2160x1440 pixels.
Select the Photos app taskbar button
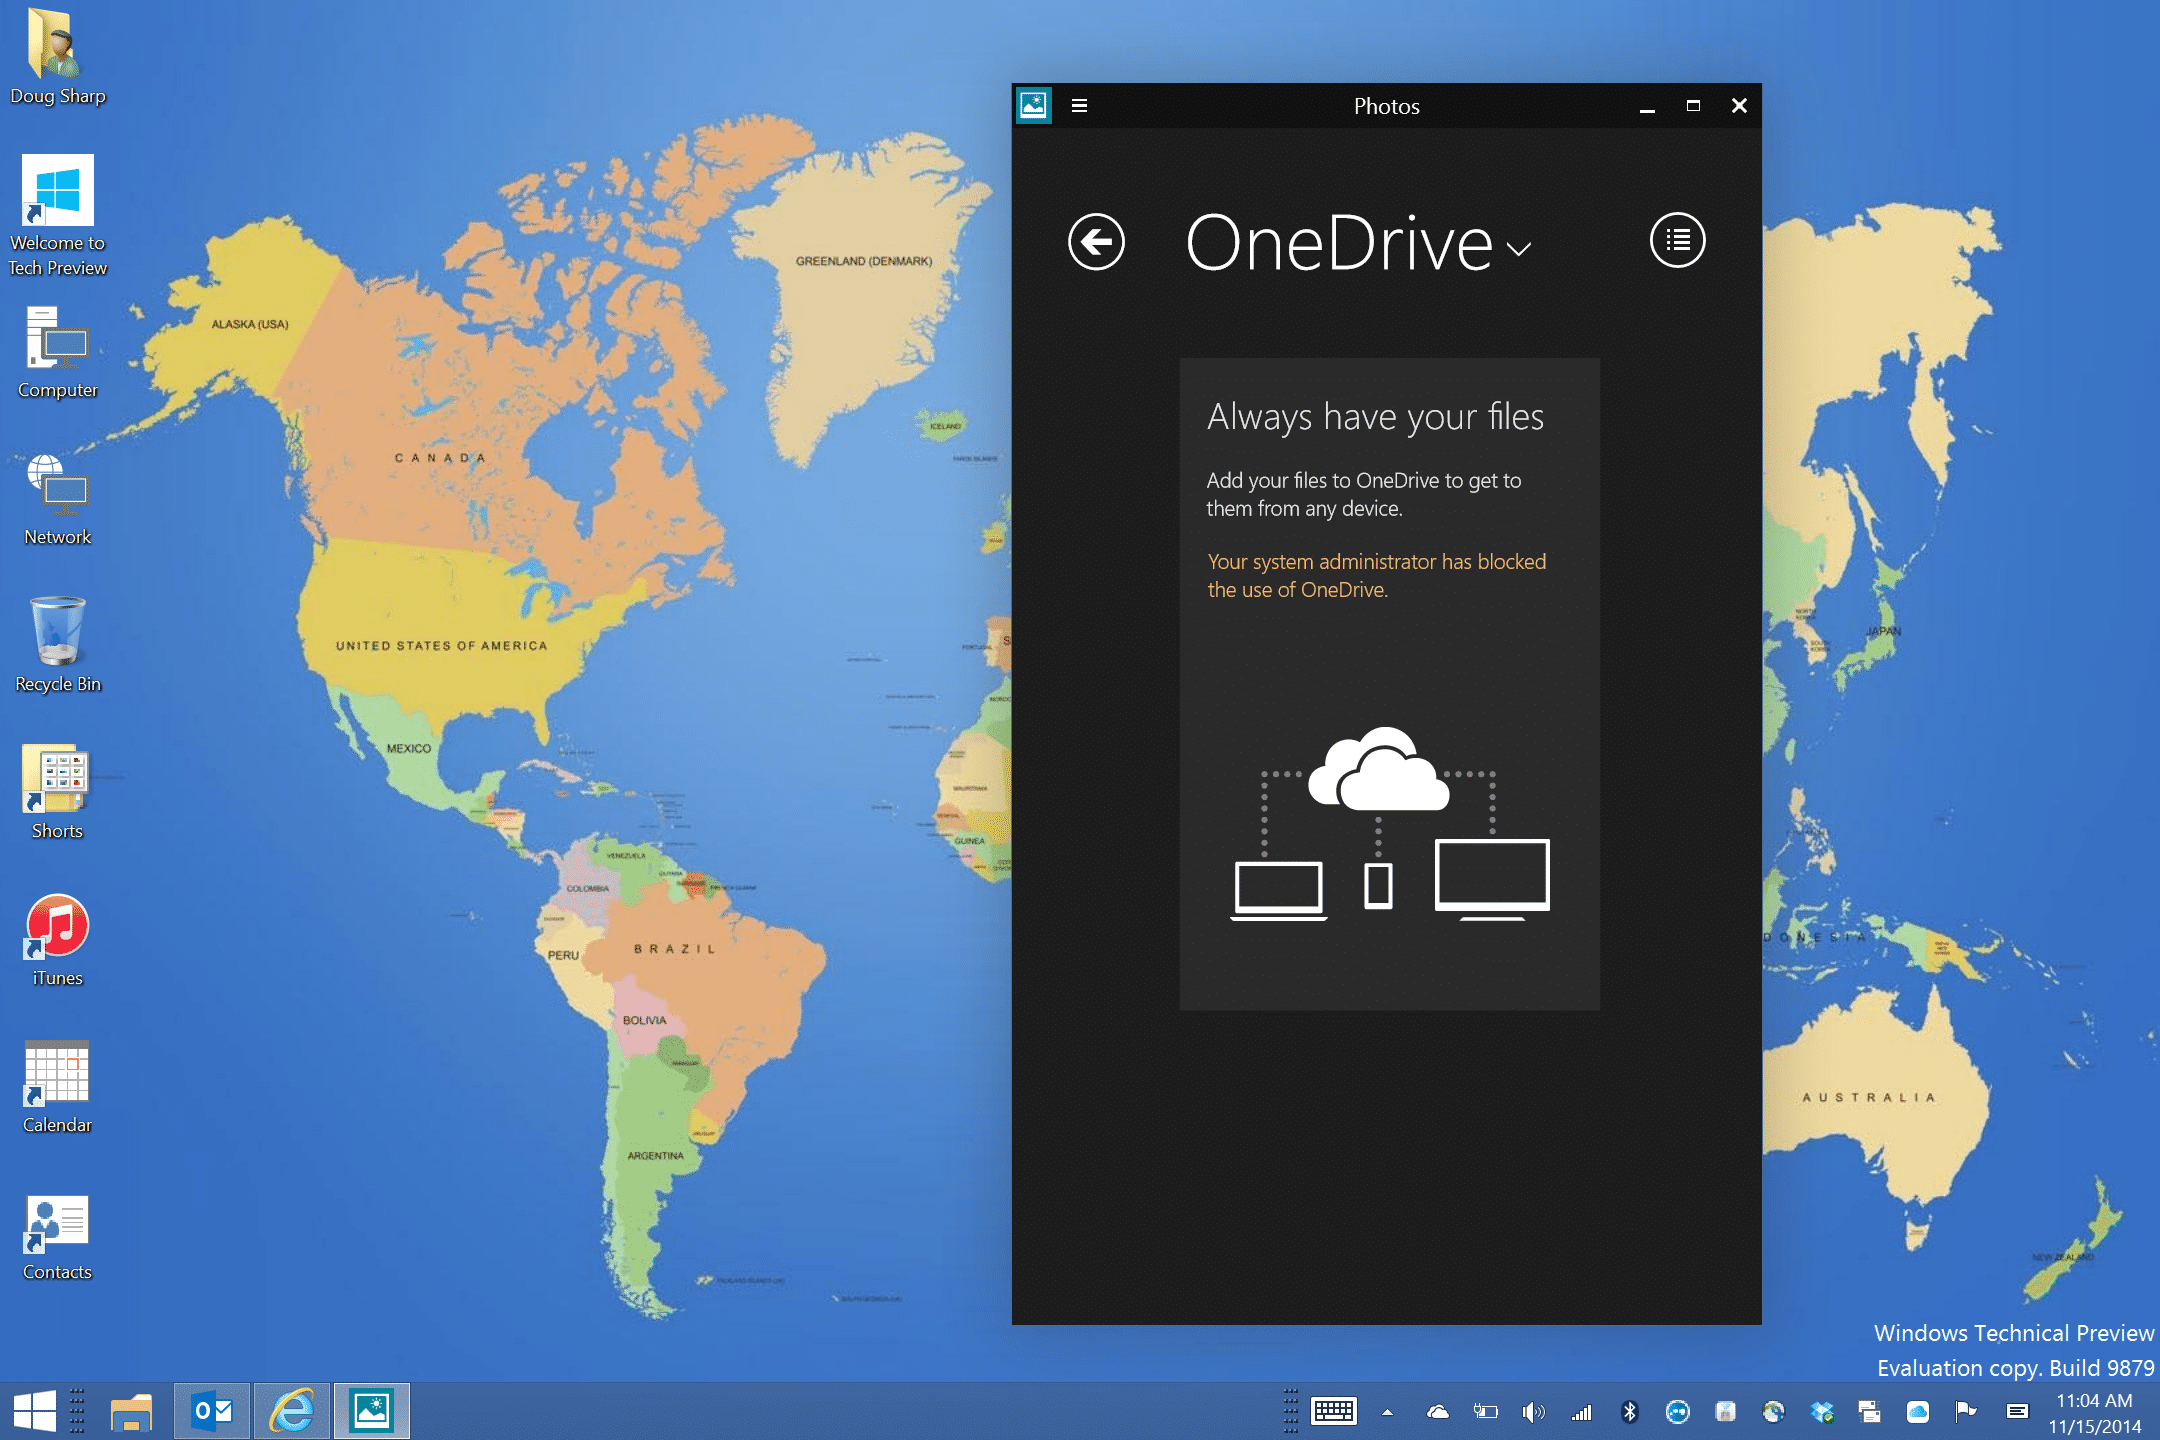[372, 1411]
